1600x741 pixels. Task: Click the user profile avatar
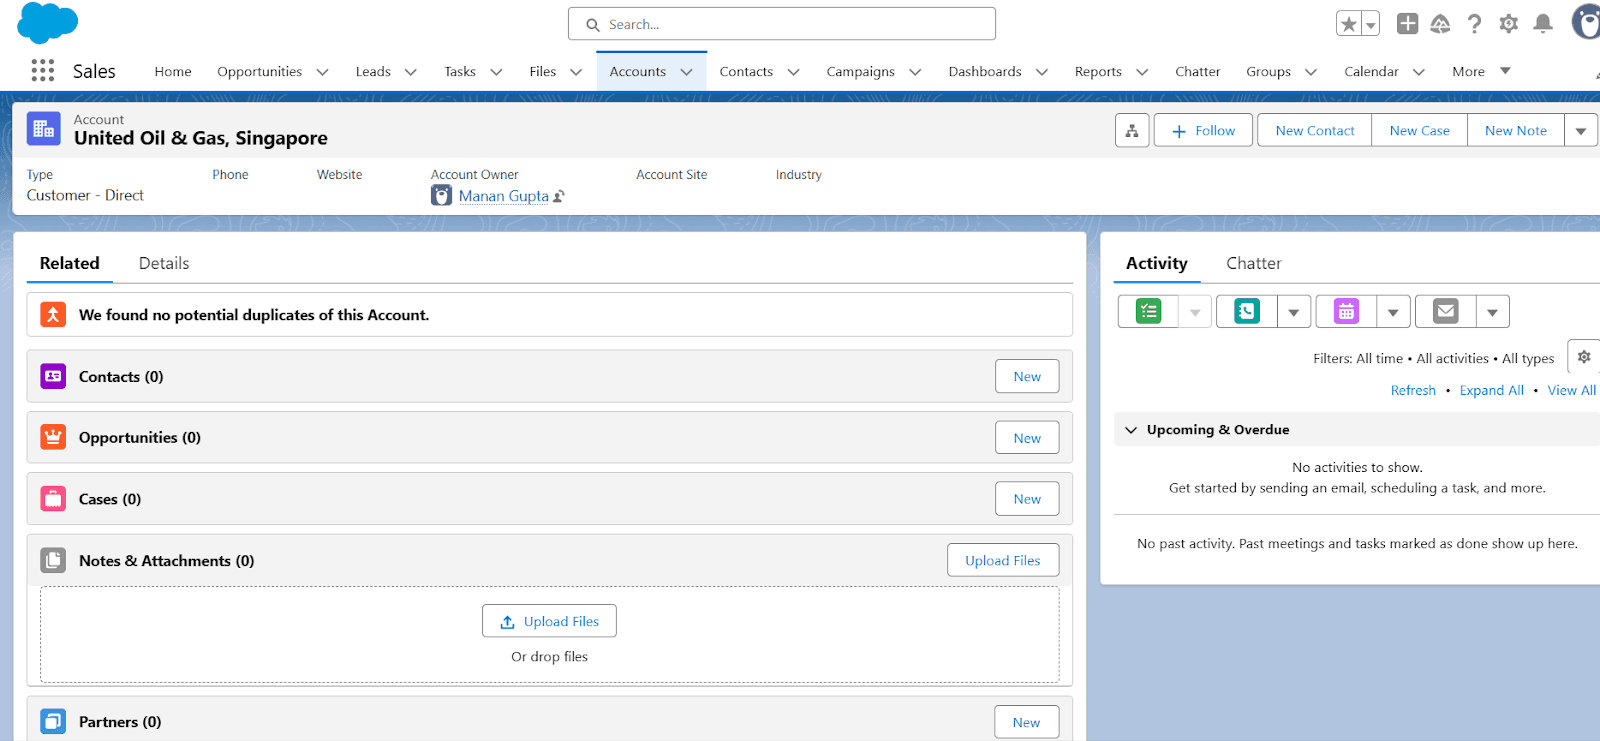click(x=1586, y=22)
